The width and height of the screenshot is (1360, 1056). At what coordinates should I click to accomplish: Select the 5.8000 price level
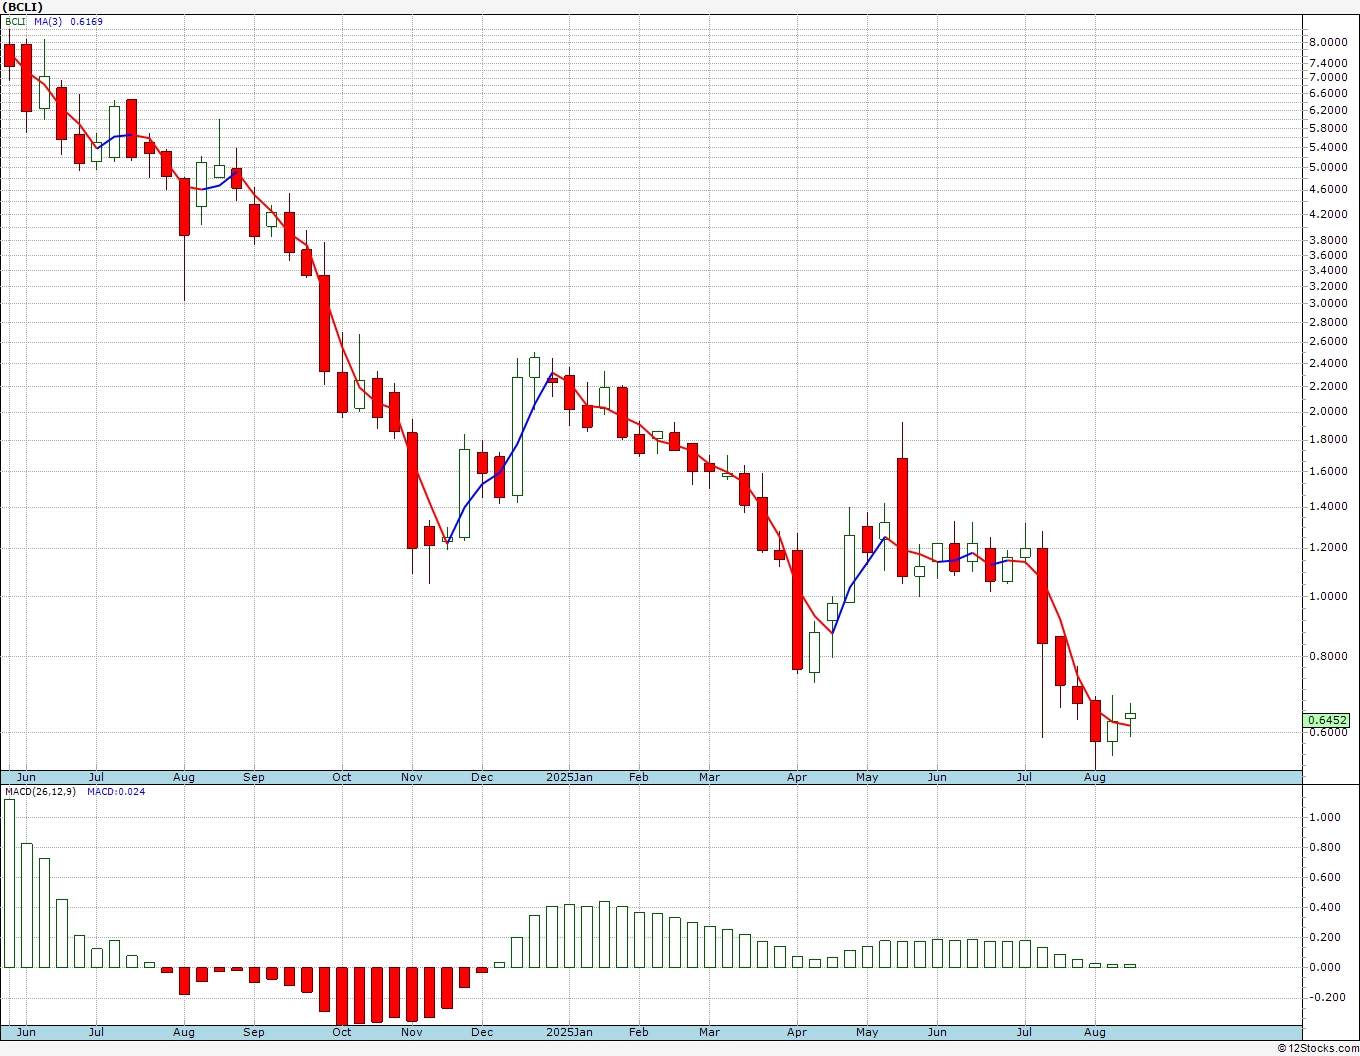pyautogui.click(x=1328, y=129)
